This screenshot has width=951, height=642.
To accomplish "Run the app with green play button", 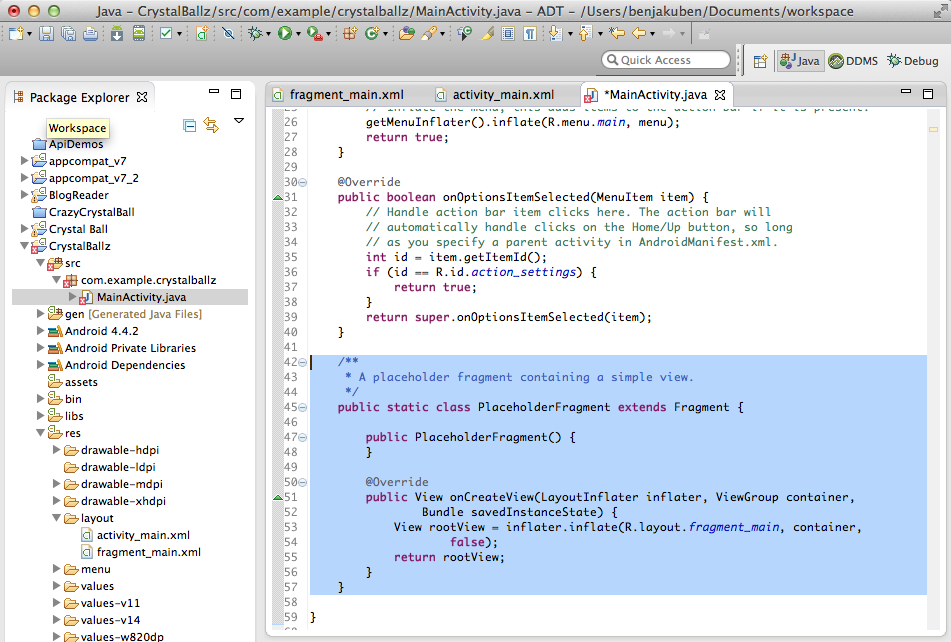I will (x=285, y=34).
